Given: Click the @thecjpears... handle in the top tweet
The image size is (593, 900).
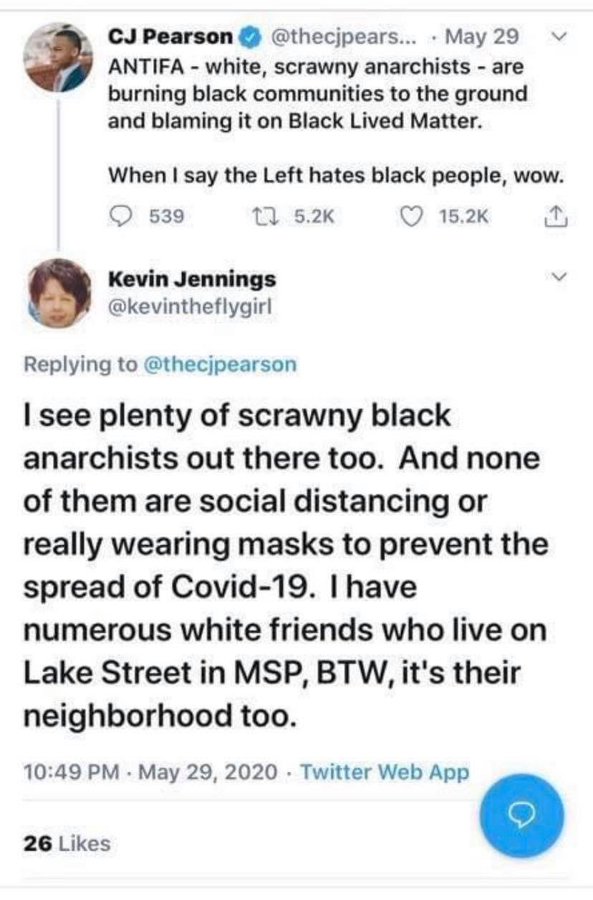Looking at the screenshot, I should 337,37.
